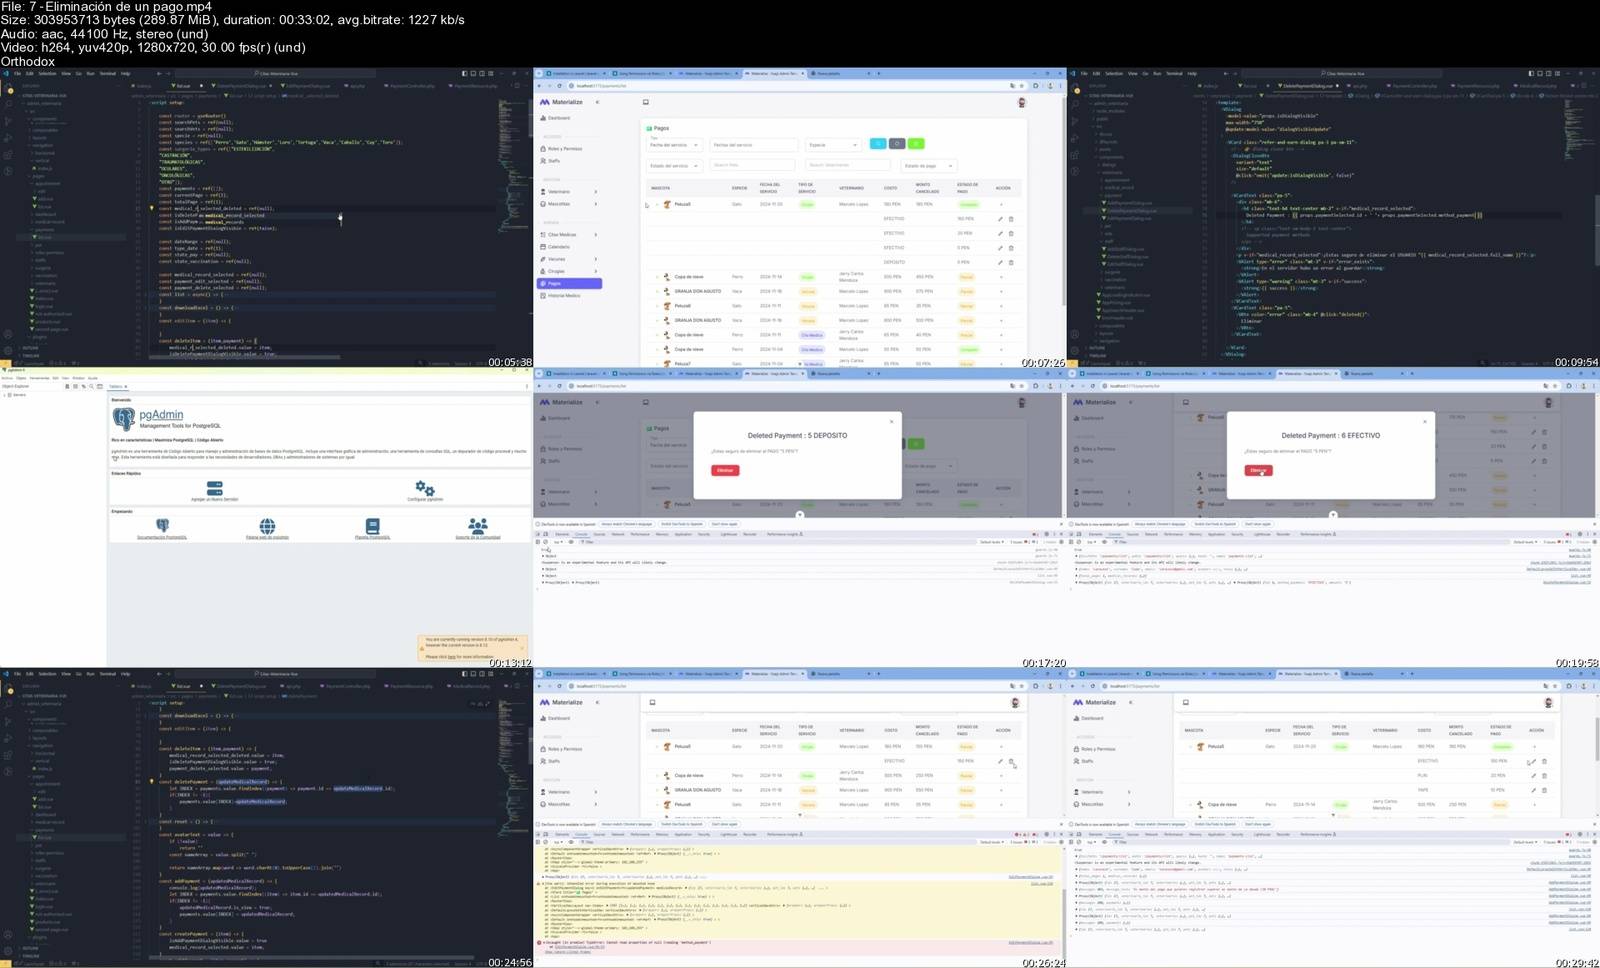Click the 'Agregar un Nuevo Servidor' icon in pgAdmin
The height and width of the screenshot is (968, 1600).
pos(214,488)
